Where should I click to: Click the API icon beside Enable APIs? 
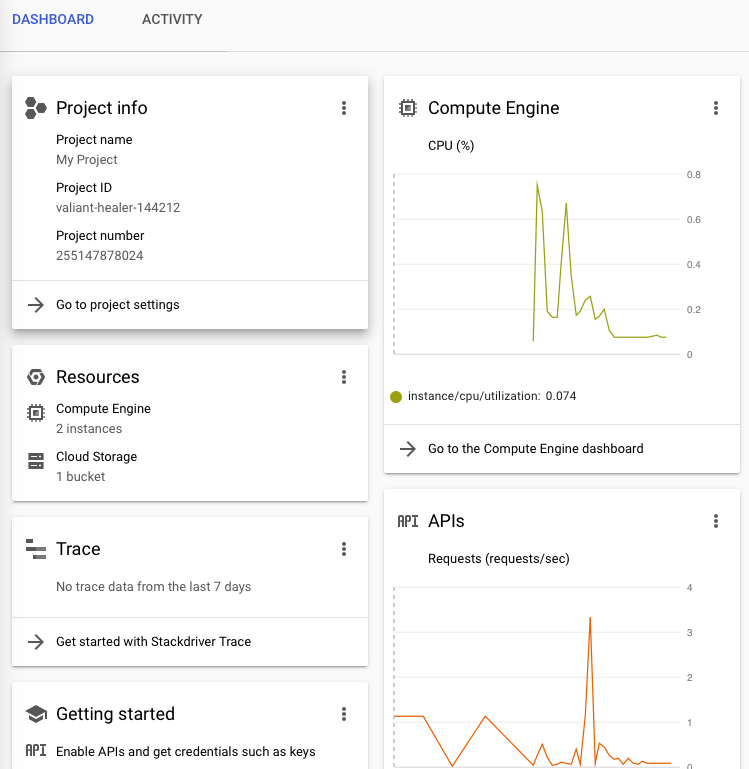36,751
